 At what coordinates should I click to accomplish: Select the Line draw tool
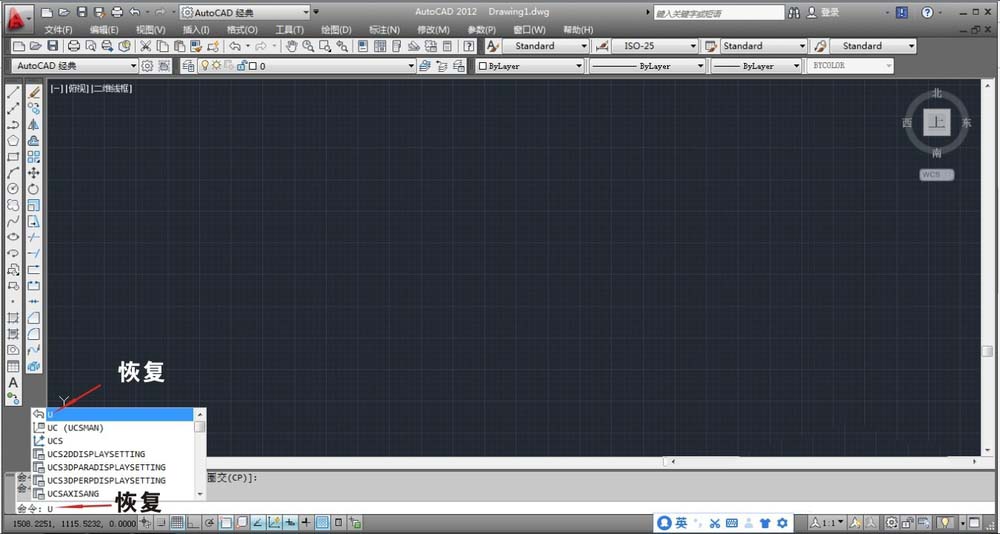pyautogui.click(x=13, y=93)
